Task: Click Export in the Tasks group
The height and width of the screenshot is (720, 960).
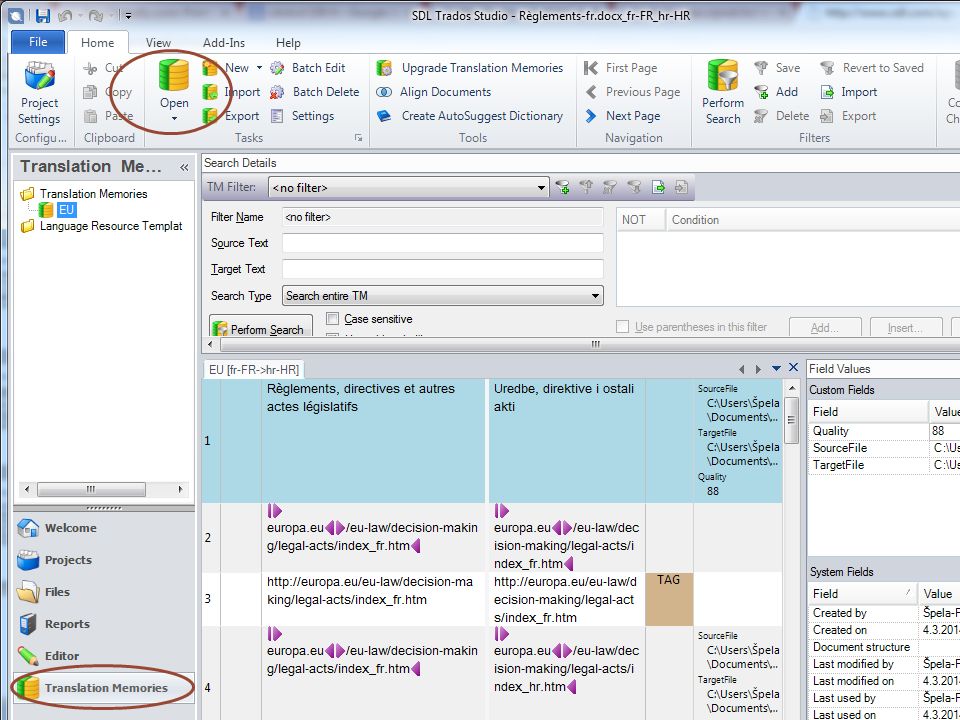Action: point(231,116)
